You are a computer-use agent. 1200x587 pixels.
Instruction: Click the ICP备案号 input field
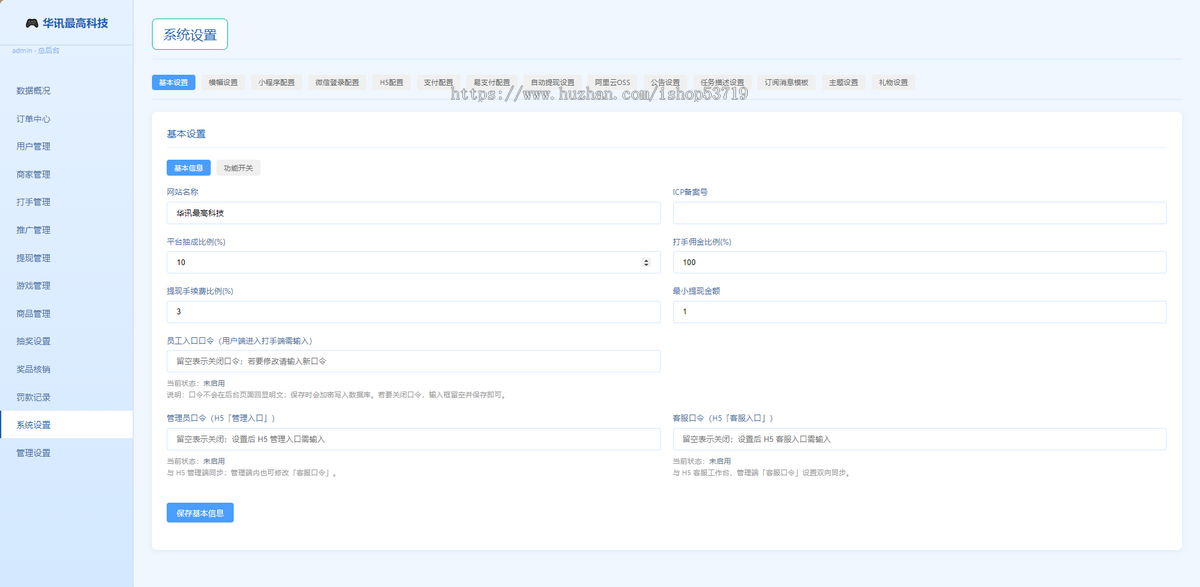point(920,213)
